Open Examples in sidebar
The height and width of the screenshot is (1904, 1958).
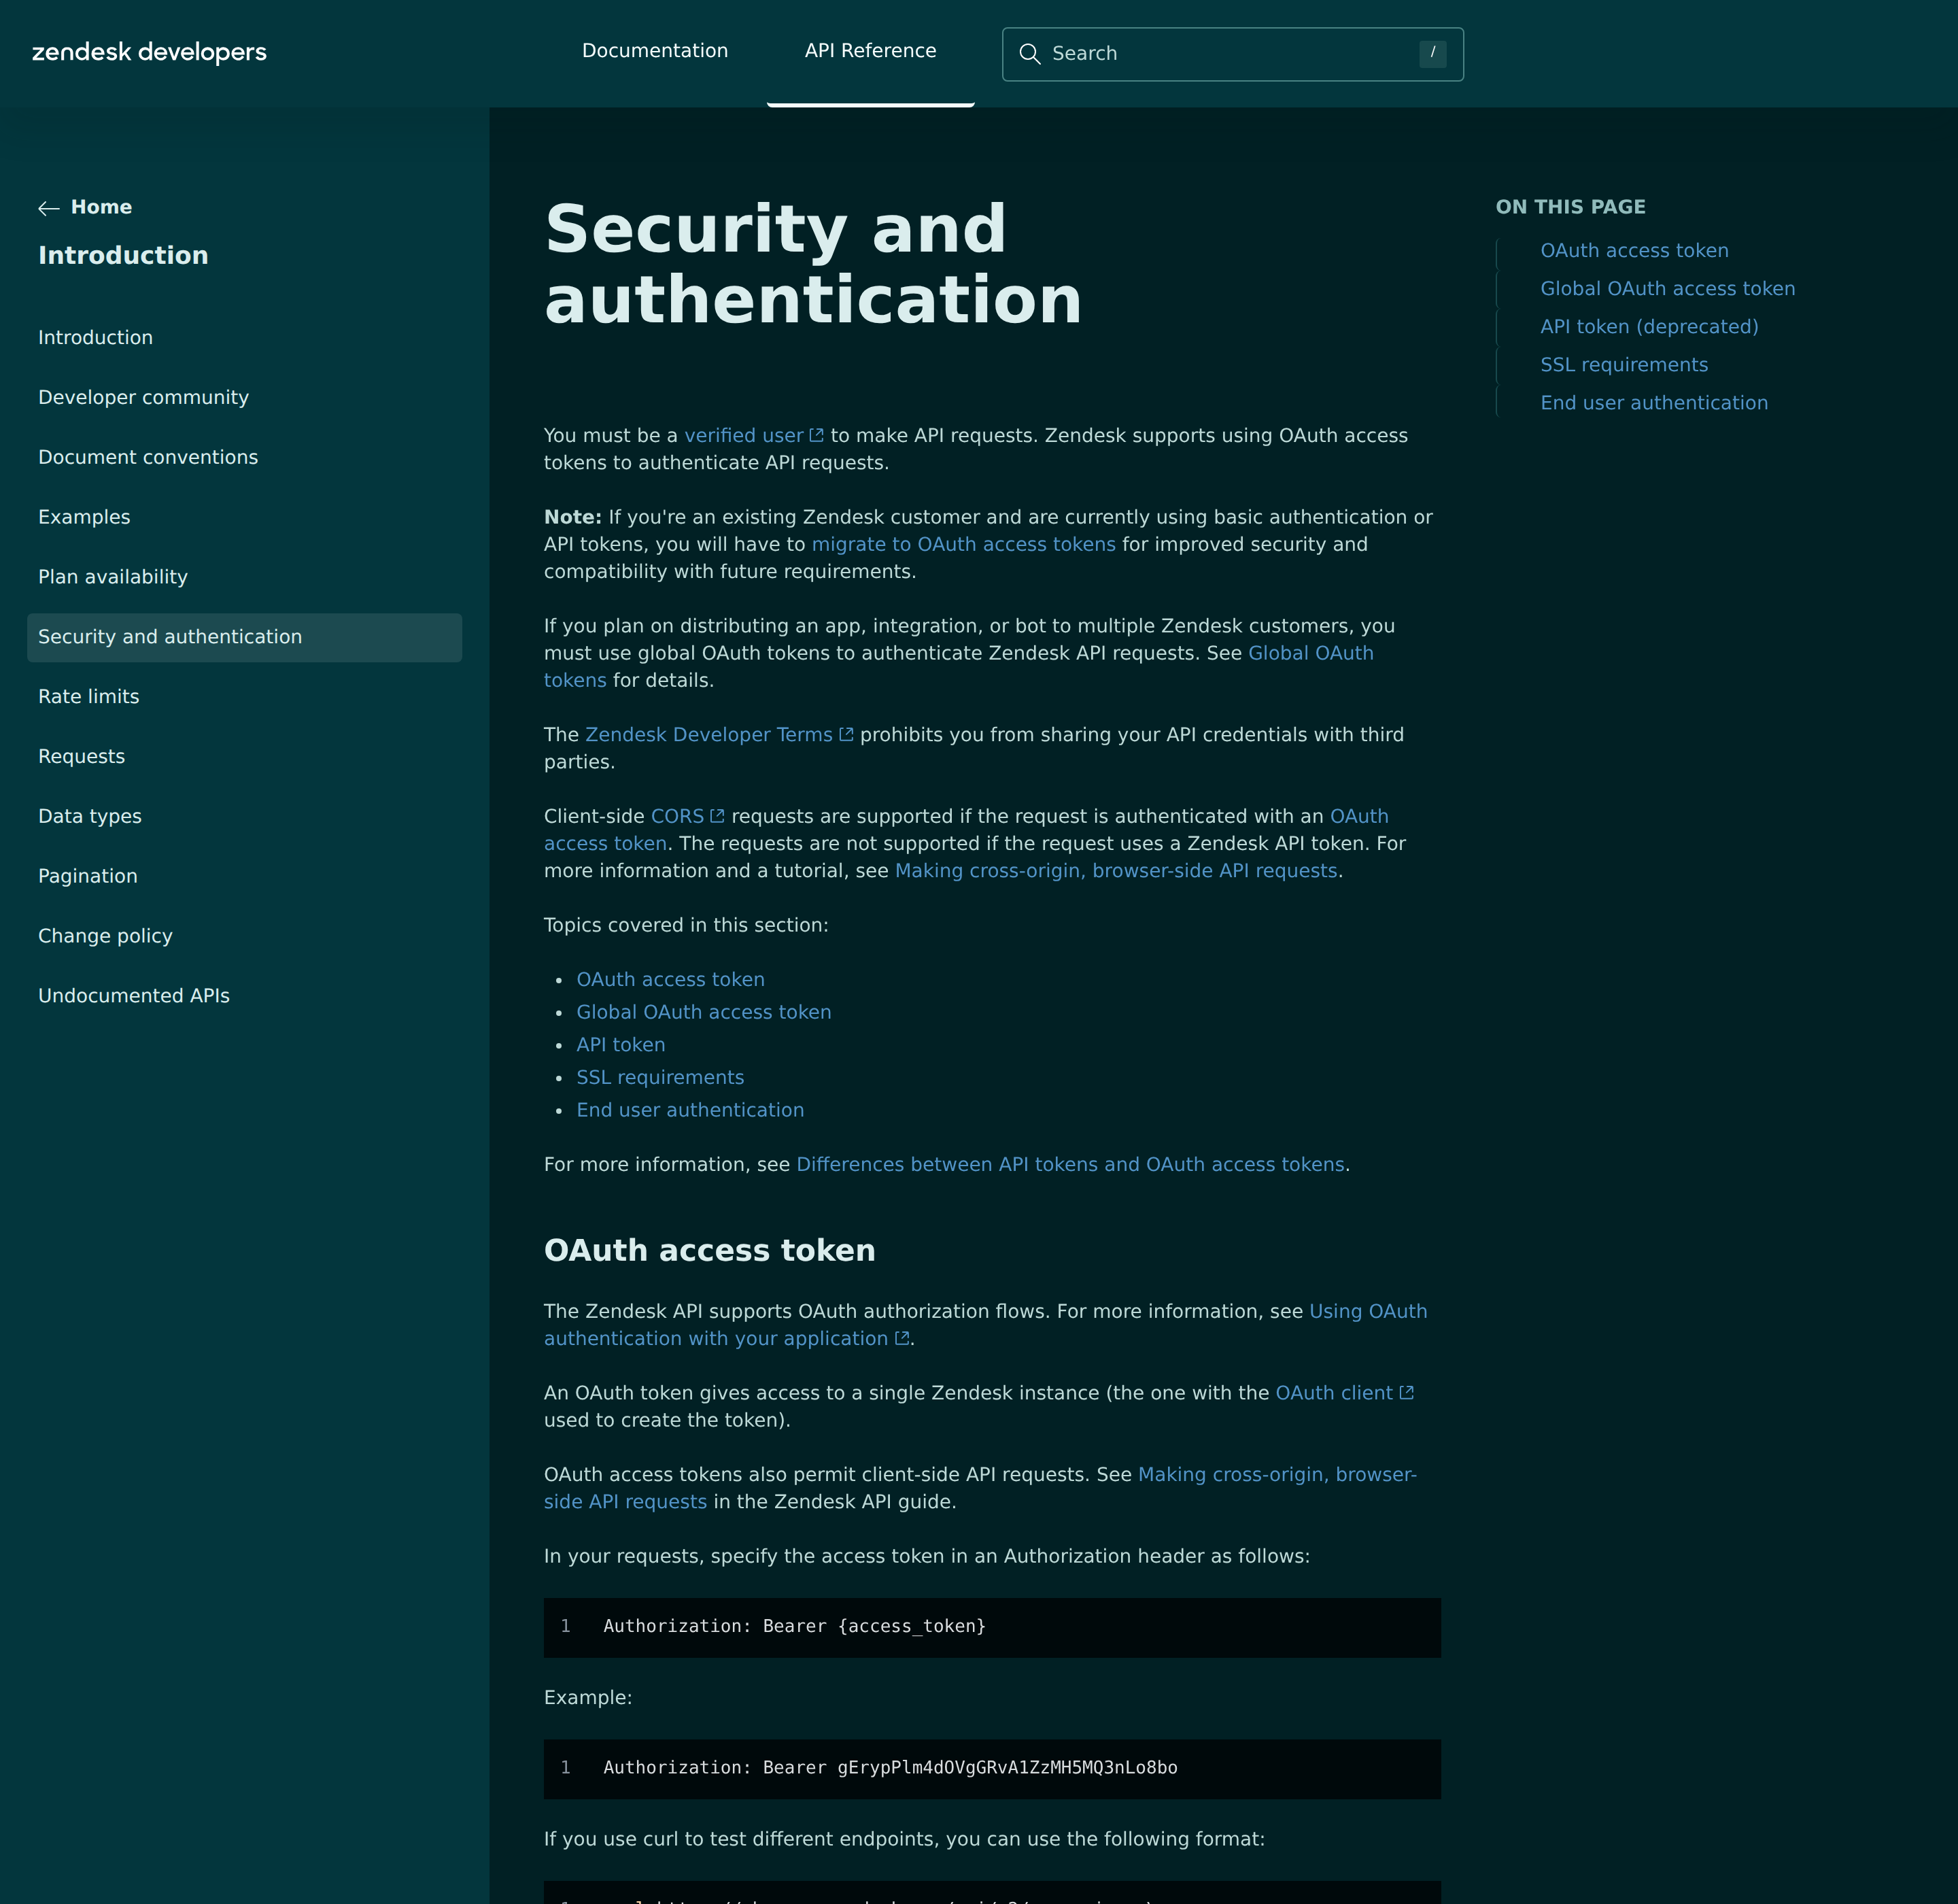pyautogui.click(x=84, y=517)
